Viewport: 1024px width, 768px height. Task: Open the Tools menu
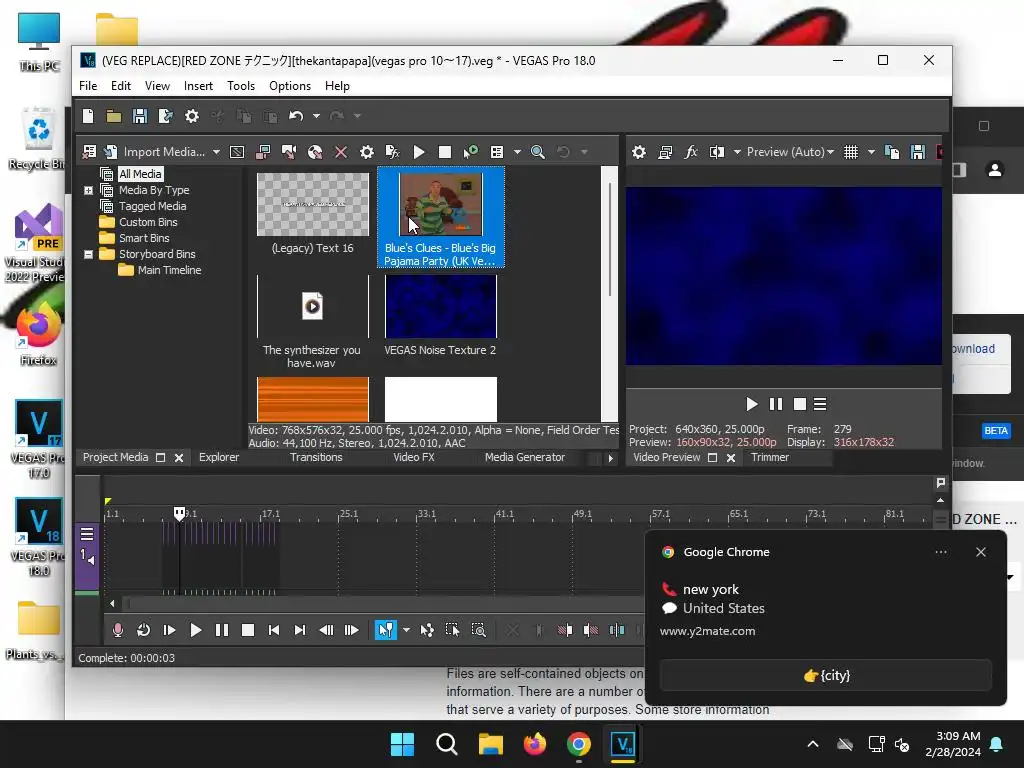241,86
